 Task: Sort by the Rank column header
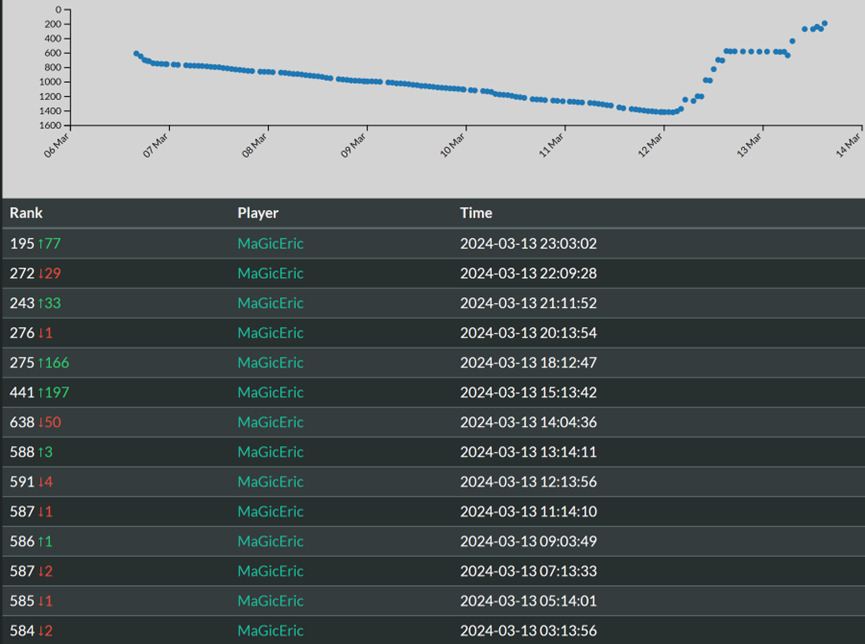click(x=26, y=213)
